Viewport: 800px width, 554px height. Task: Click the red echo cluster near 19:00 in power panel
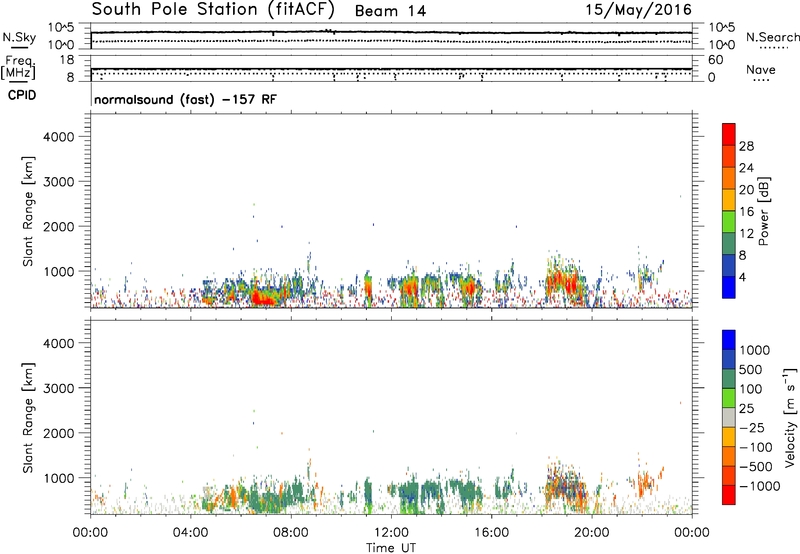pyautogui.click(x=561, y=283)
